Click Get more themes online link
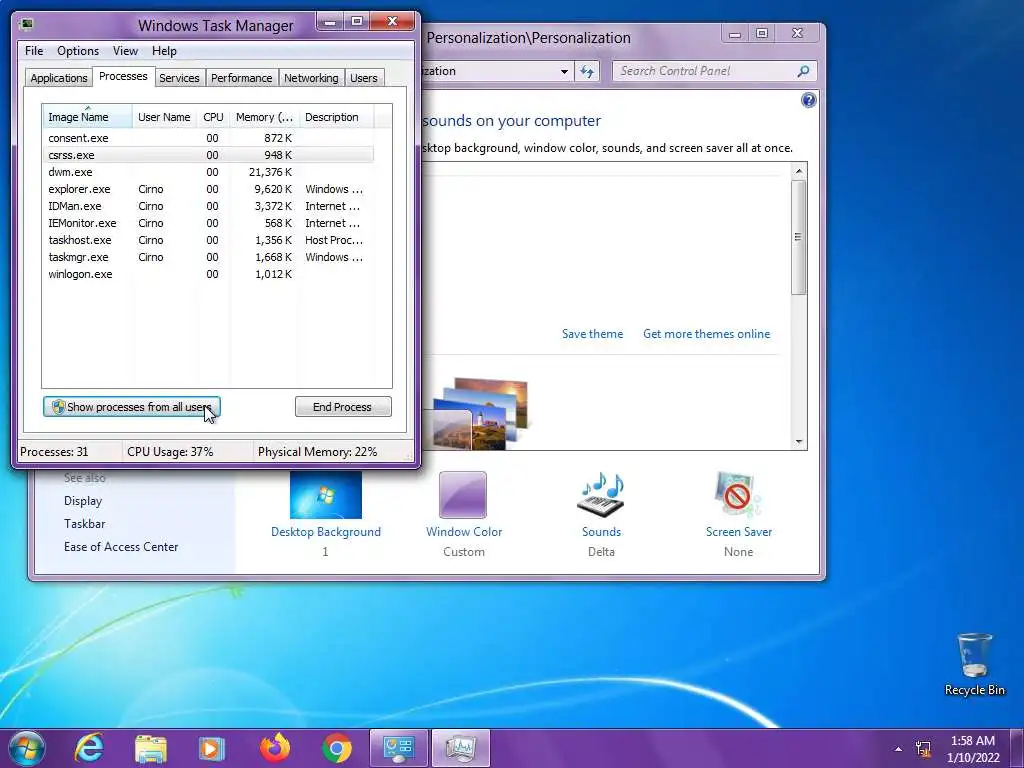The width and height of the screenshot is (1024, 768). point(707,334)
